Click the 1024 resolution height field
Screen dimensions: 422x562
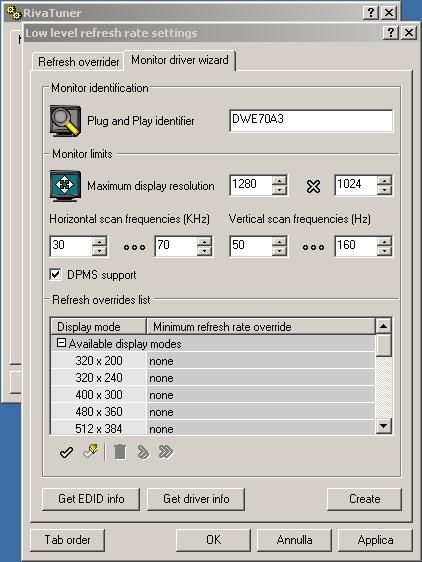(x=356, y=185)
